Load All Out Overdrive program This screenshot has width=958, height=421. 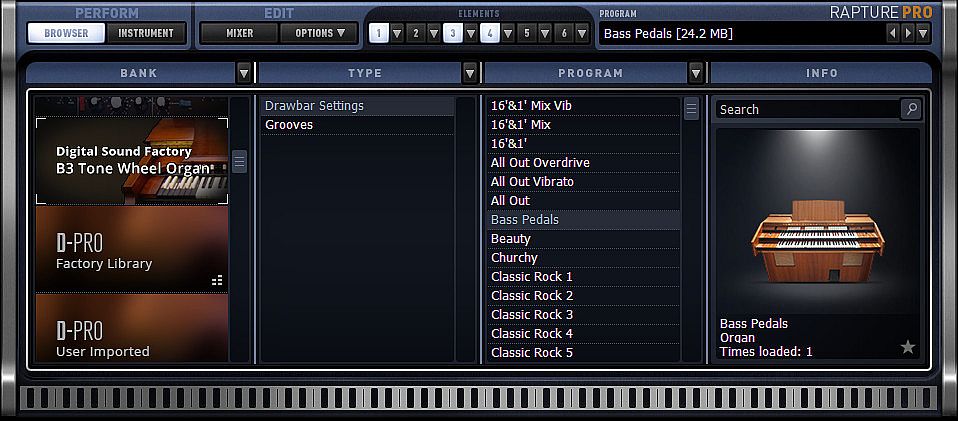[583, 163]
